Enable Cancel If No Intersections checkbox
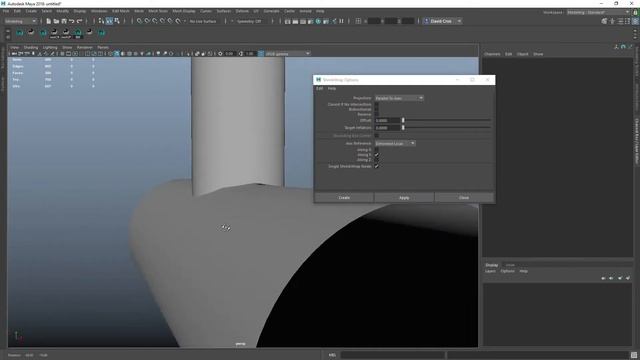Image resolution: width=640 pixels, height=360 pixels. [376, 104]
